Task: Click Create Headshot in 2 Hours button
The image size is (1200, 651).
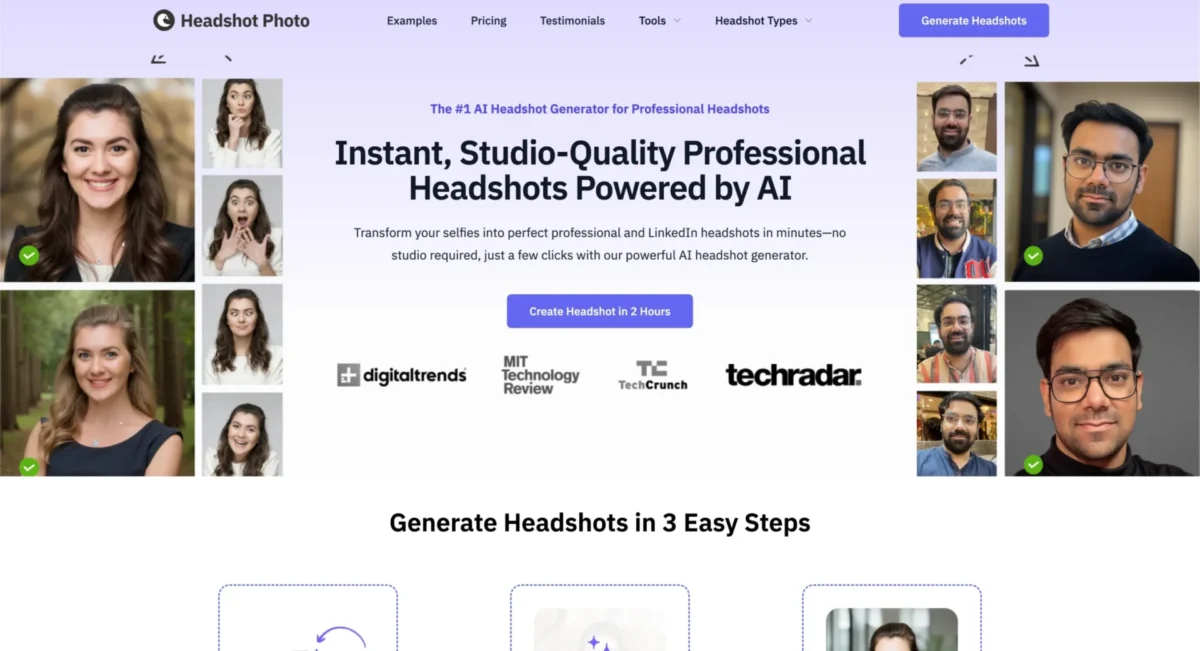Action: pos(600,311)
